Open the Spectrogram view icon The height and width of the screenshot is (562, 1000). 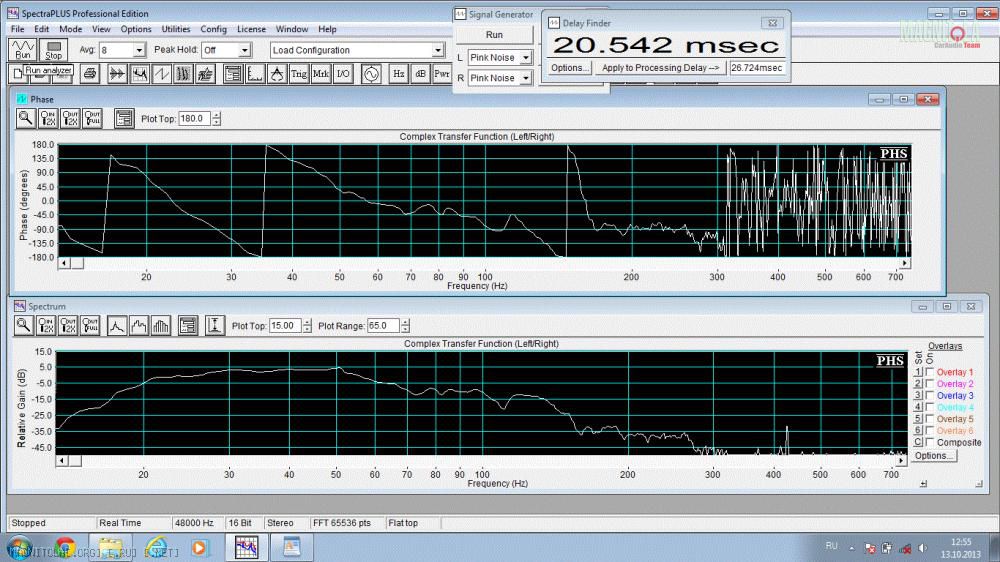[183, 74]
